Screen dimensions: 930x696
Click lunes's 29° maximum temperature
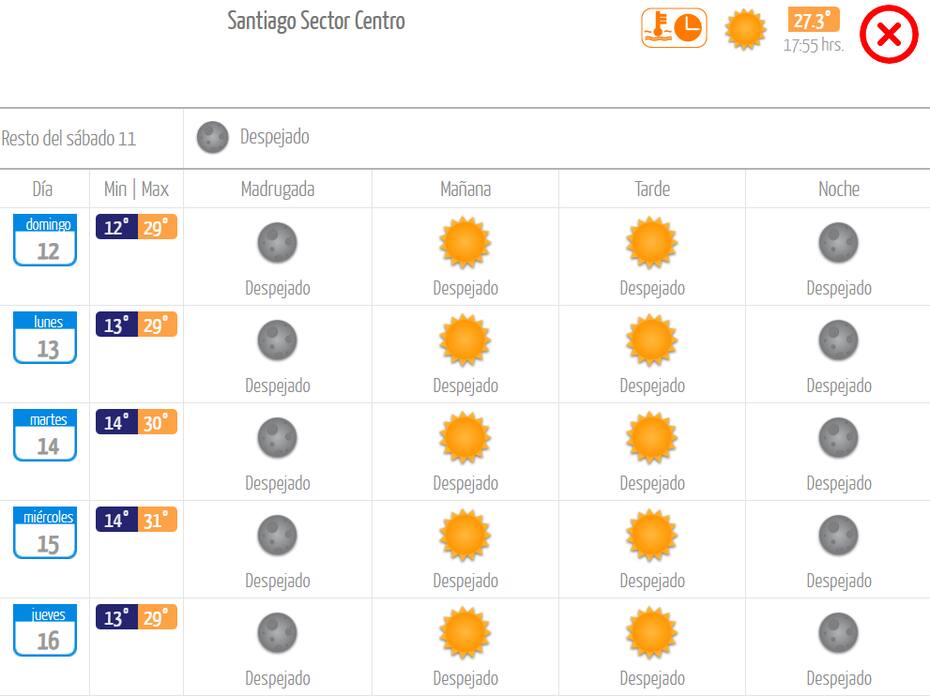tap(157, 325)
